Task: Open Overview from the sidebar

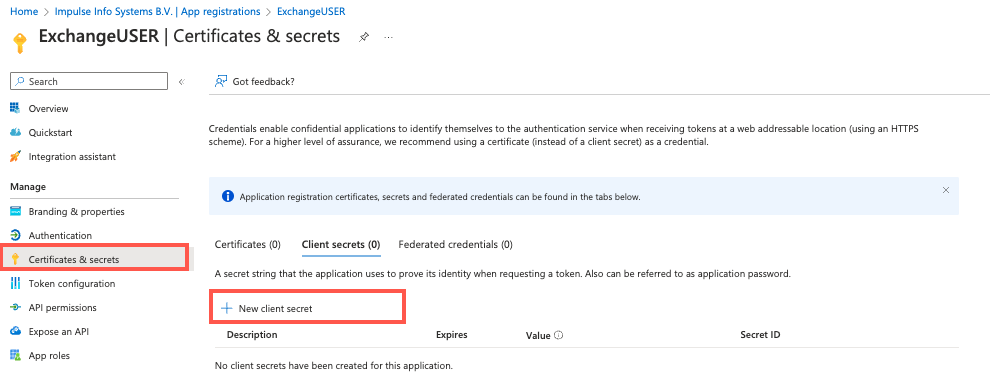Action: [48, 109]
